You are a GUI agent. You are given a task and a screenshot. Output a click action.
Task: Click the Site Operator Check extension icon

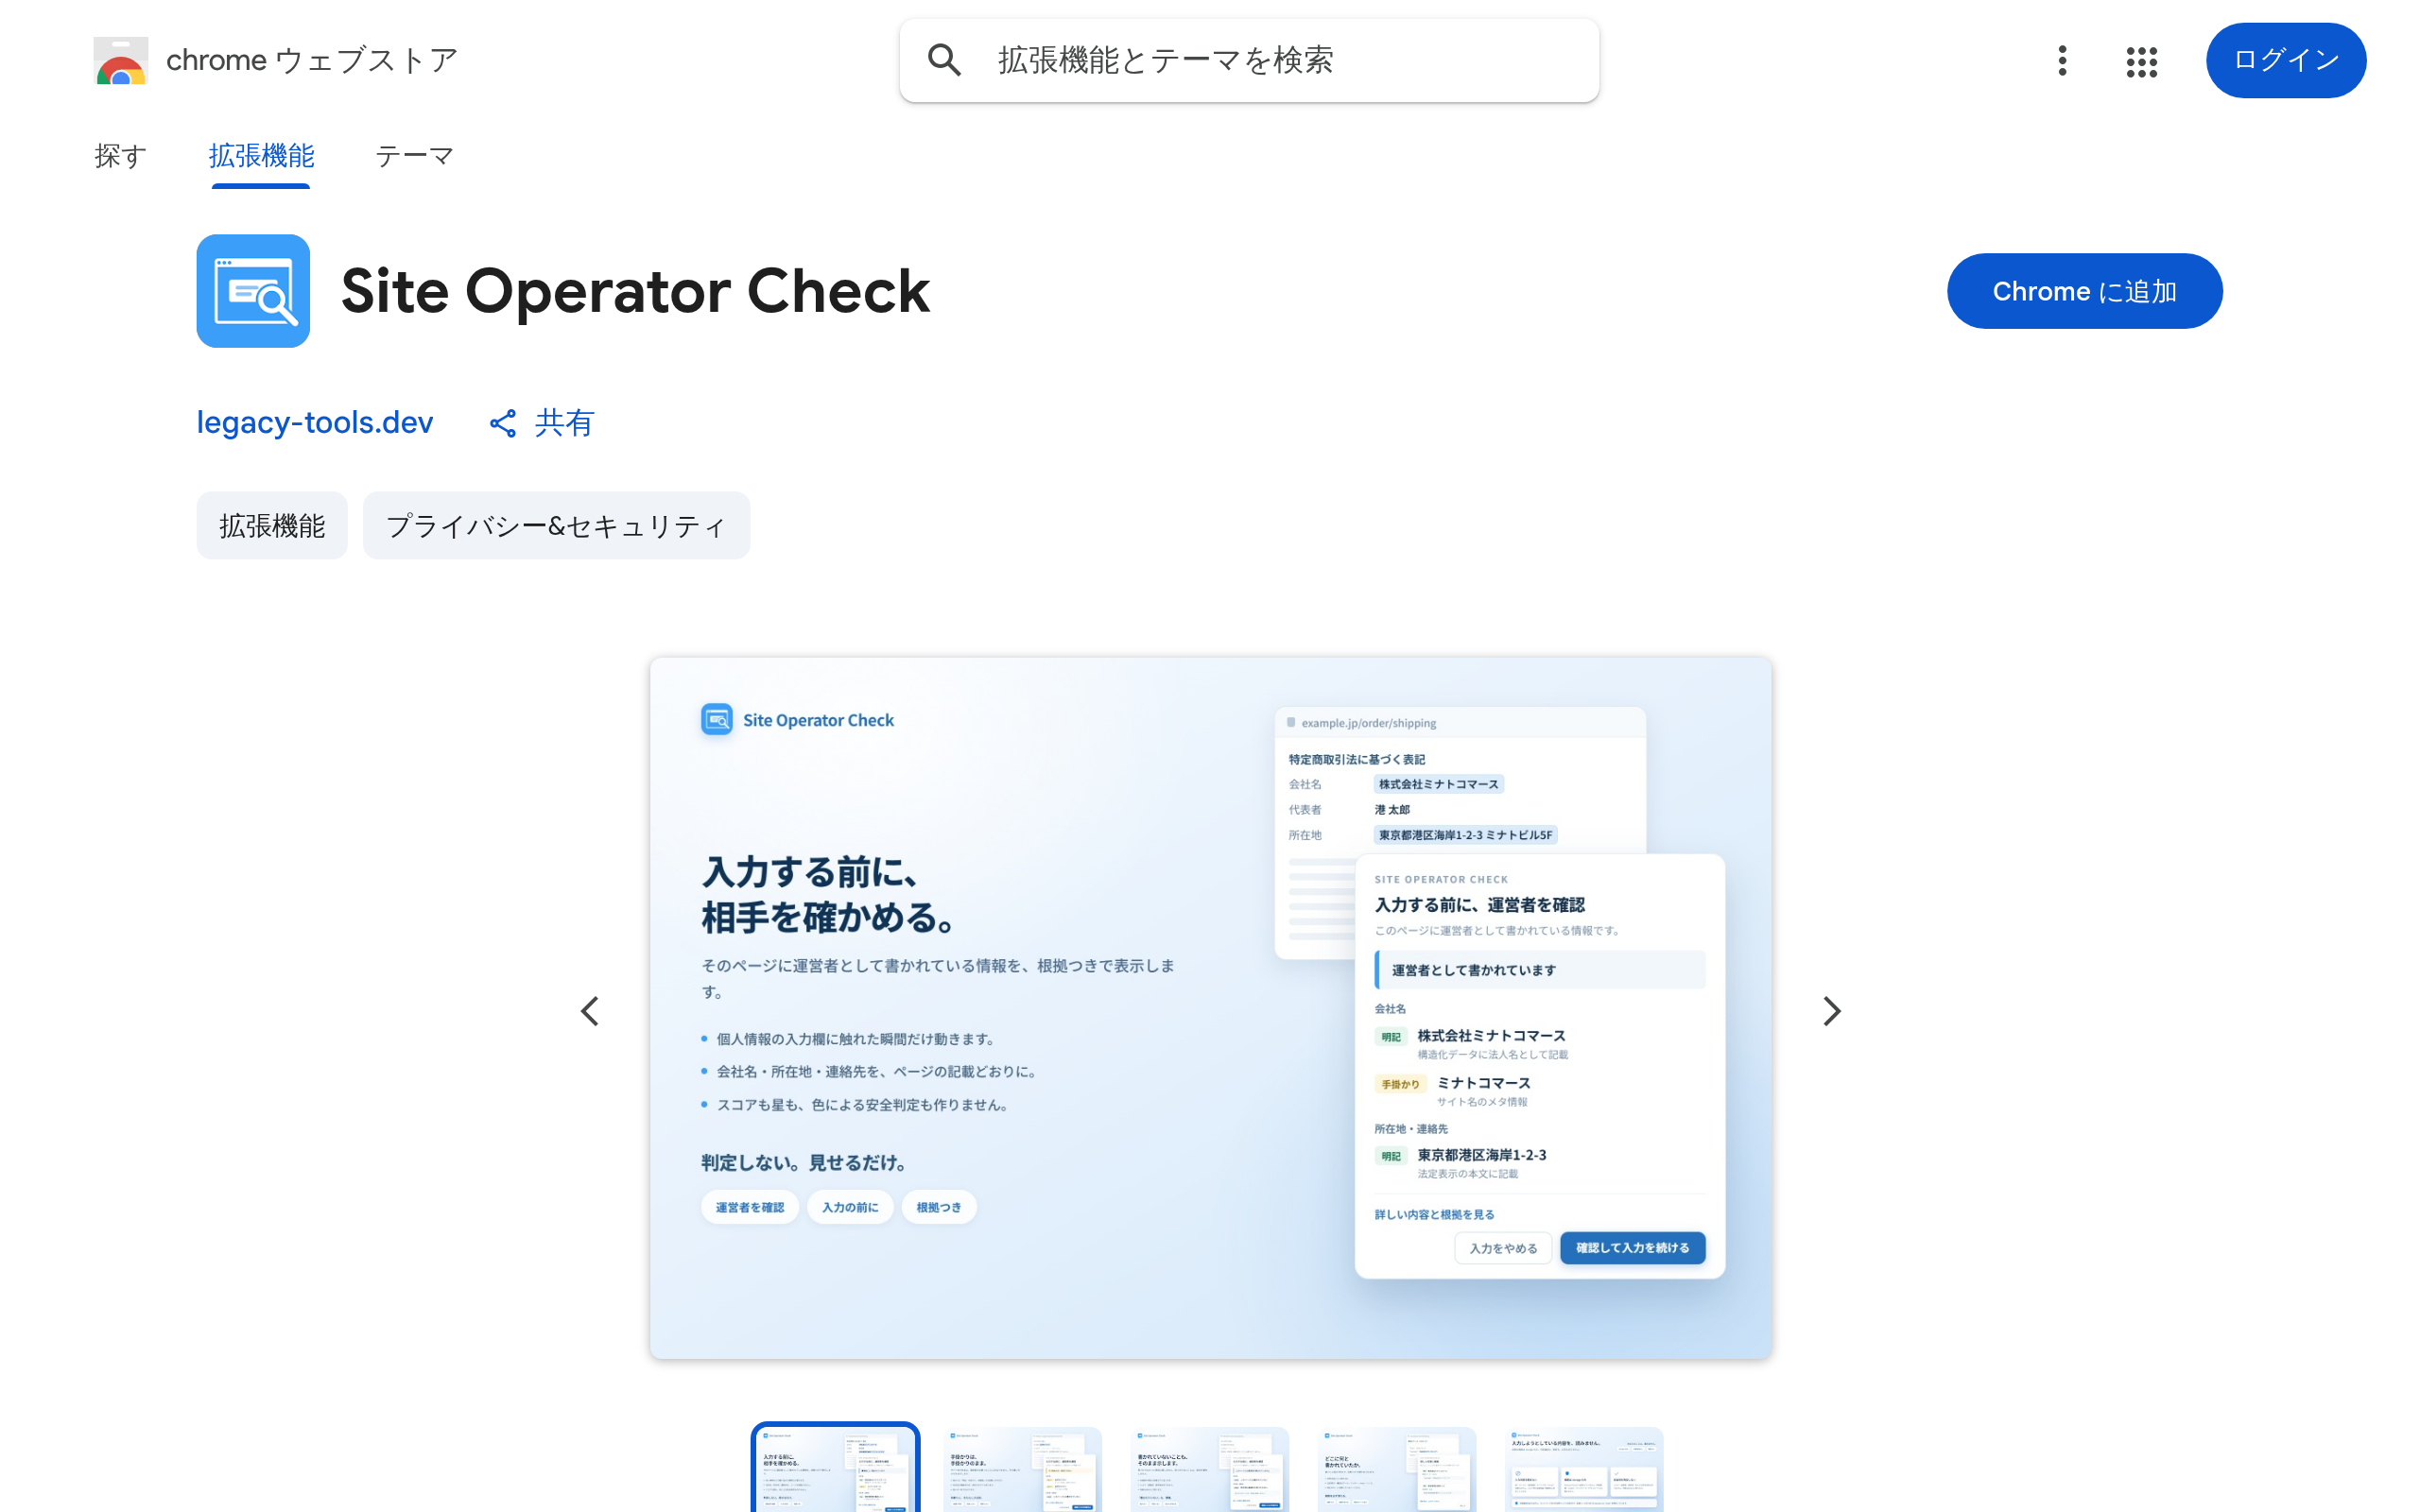click(253, 291)
